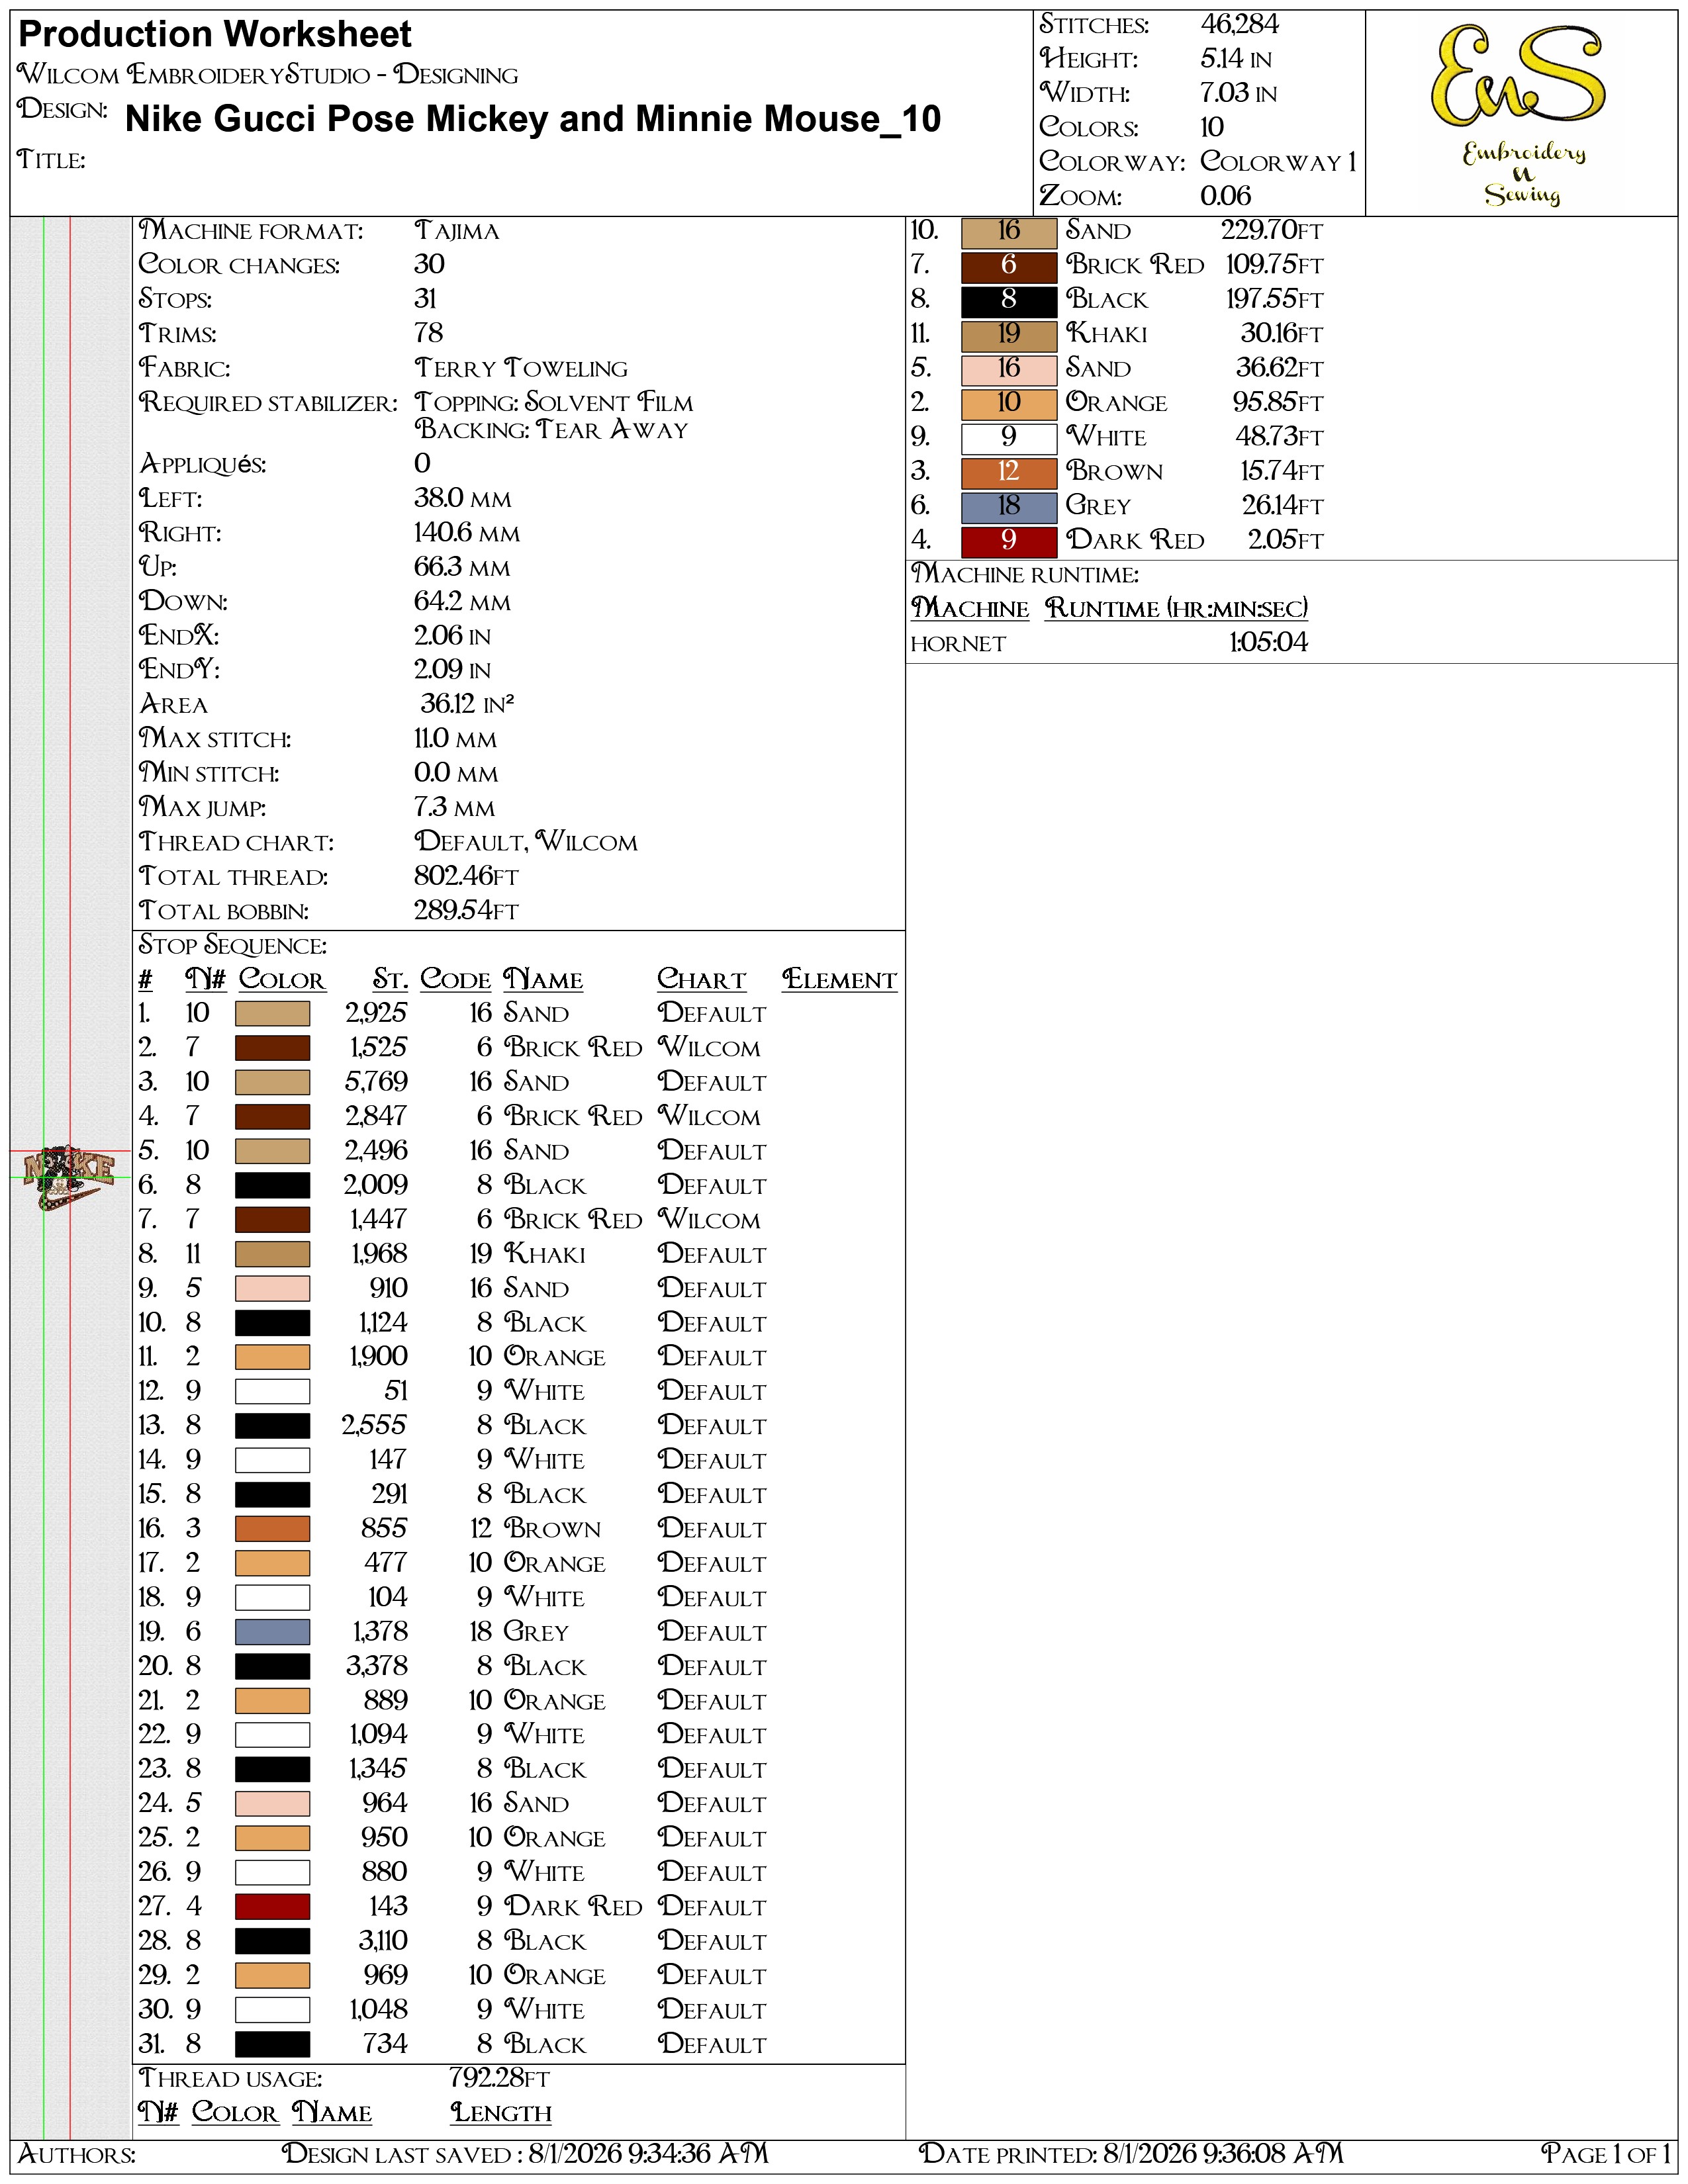The image size is (1688, 2184).
Task: Choose the Brick Red swatch in stop row 2
Action: pos(272,1048)
